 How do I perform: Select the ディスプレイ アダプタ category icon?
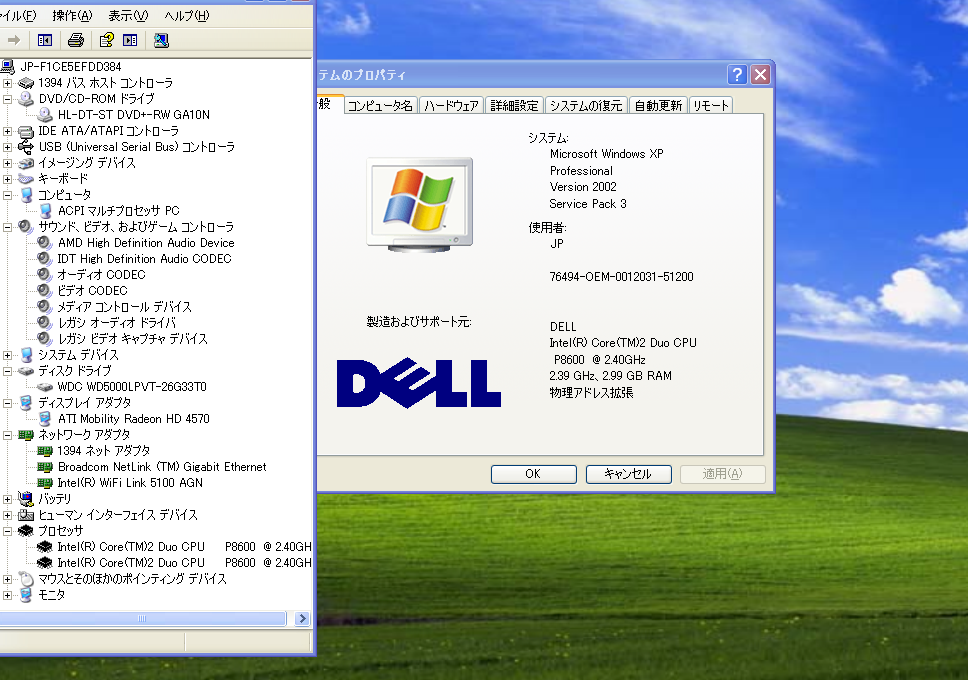(x=26, y=403)
